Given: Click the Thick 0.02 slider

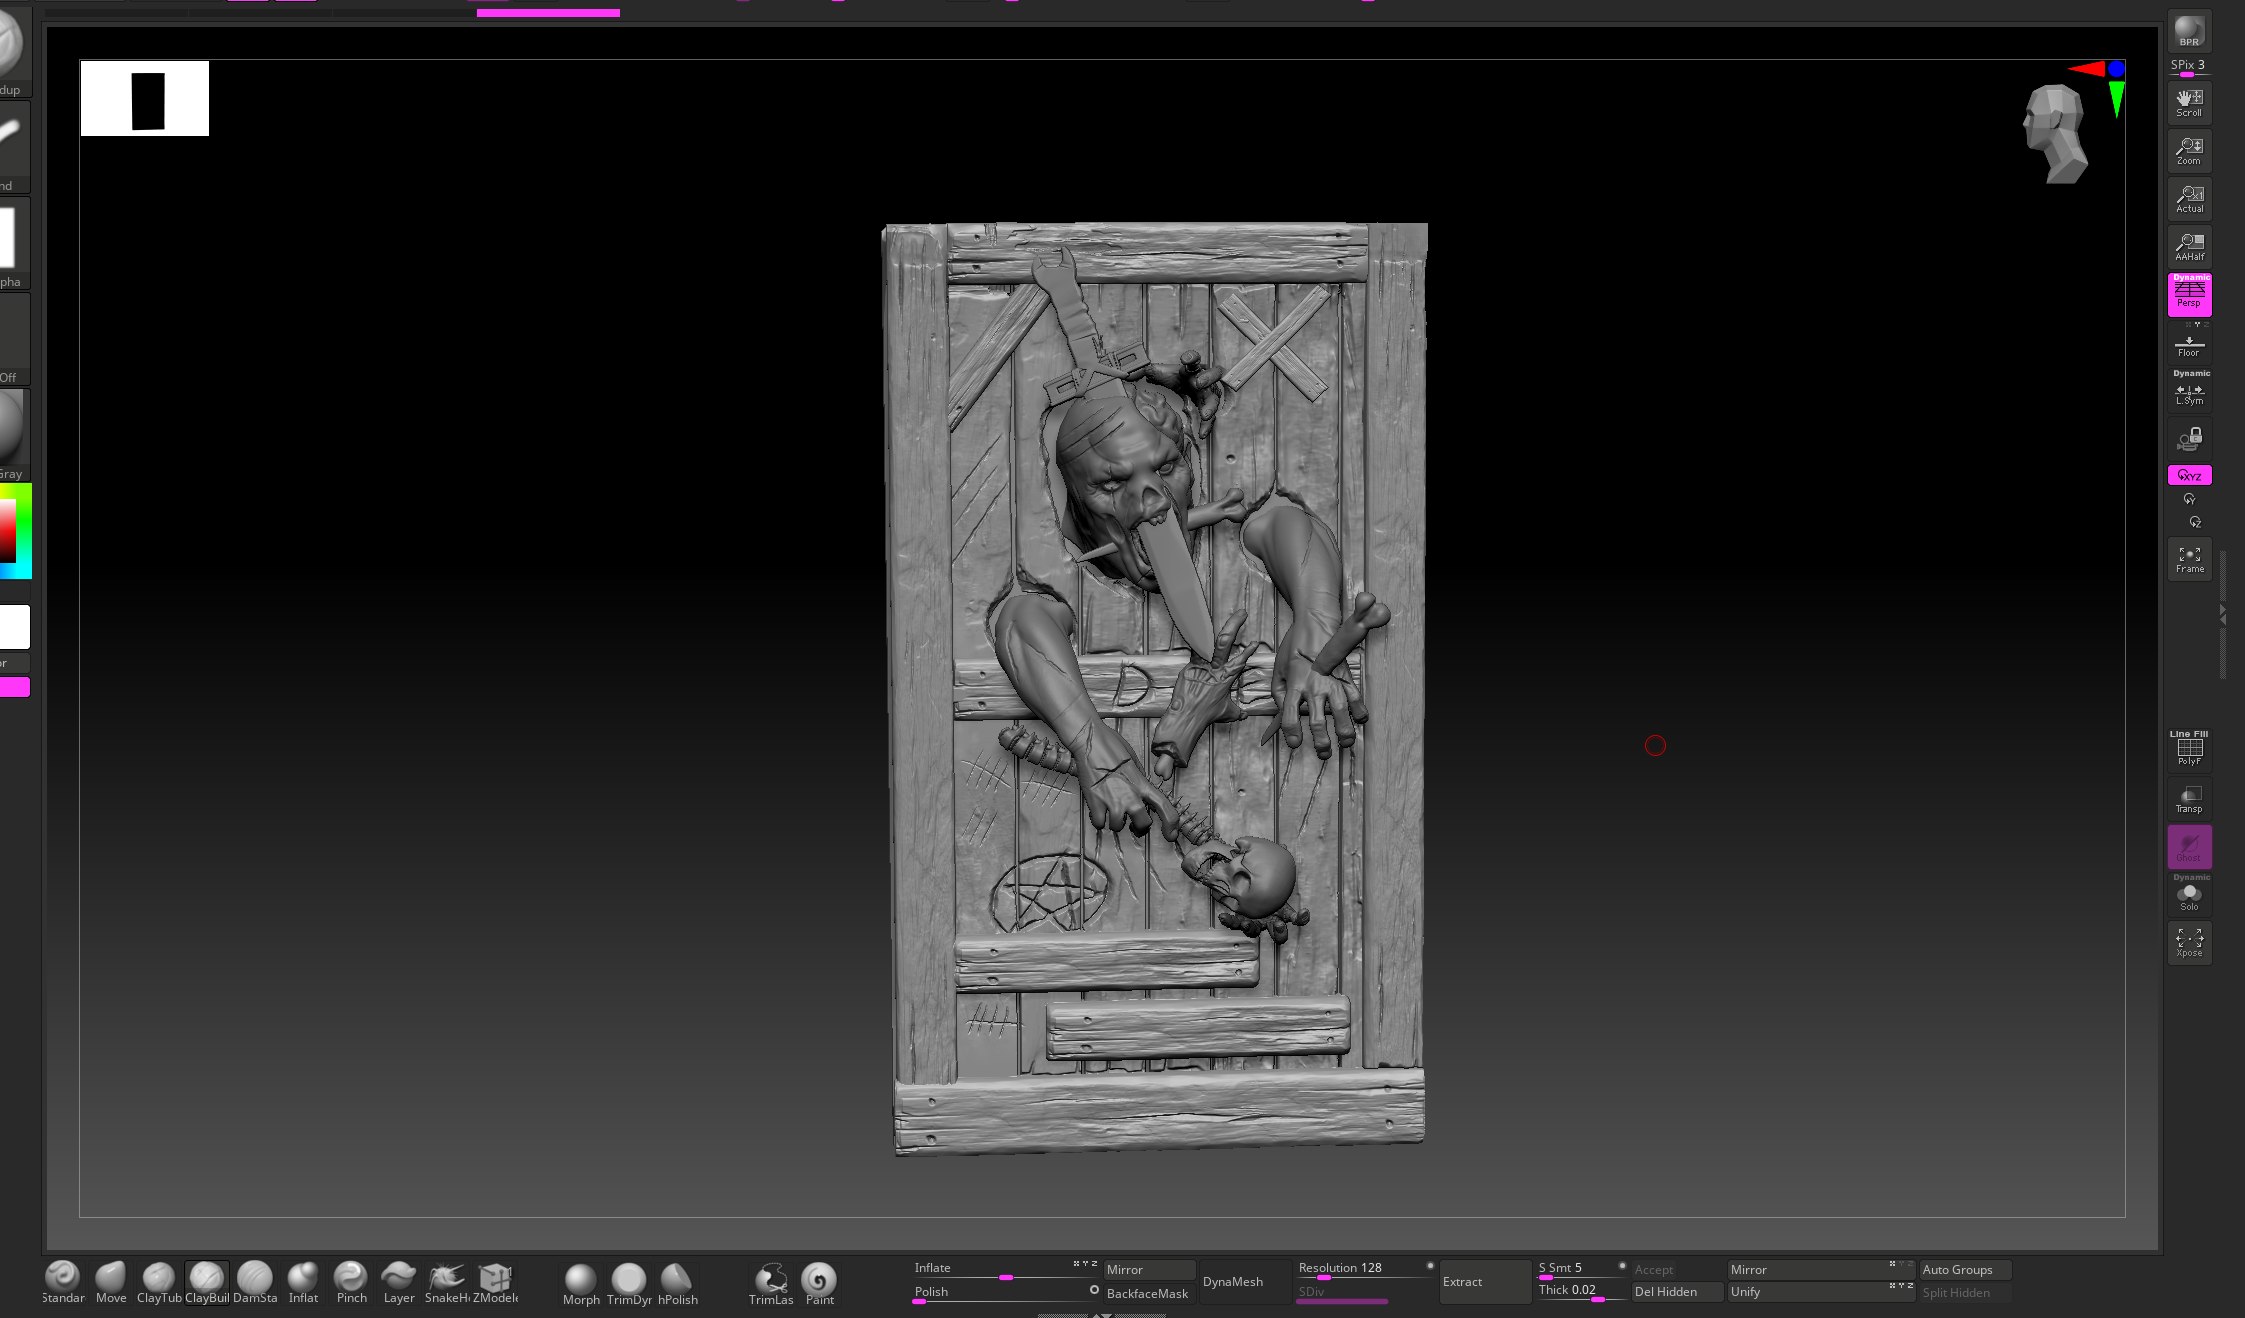Looking at the screenshot, I should [1581, 1291].
